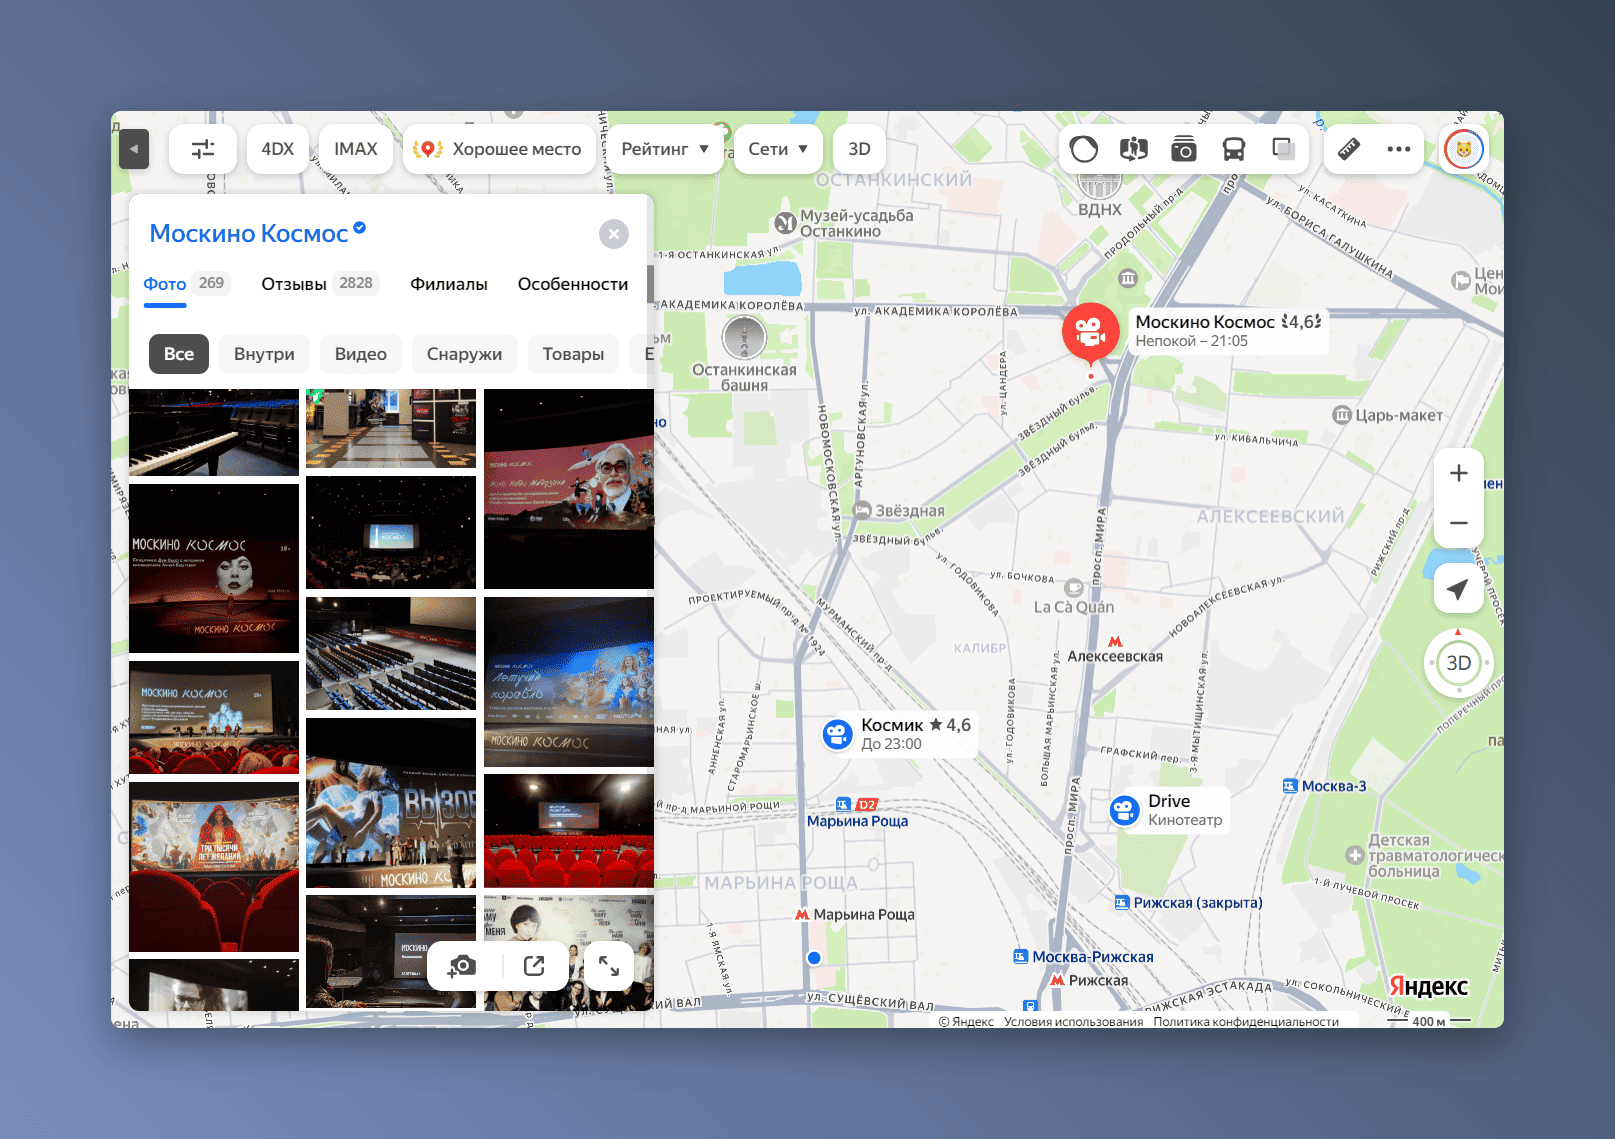Collapse the side panel with the arrow button
Viewport: 1615px width, 1139px height.
pos(134,149)
